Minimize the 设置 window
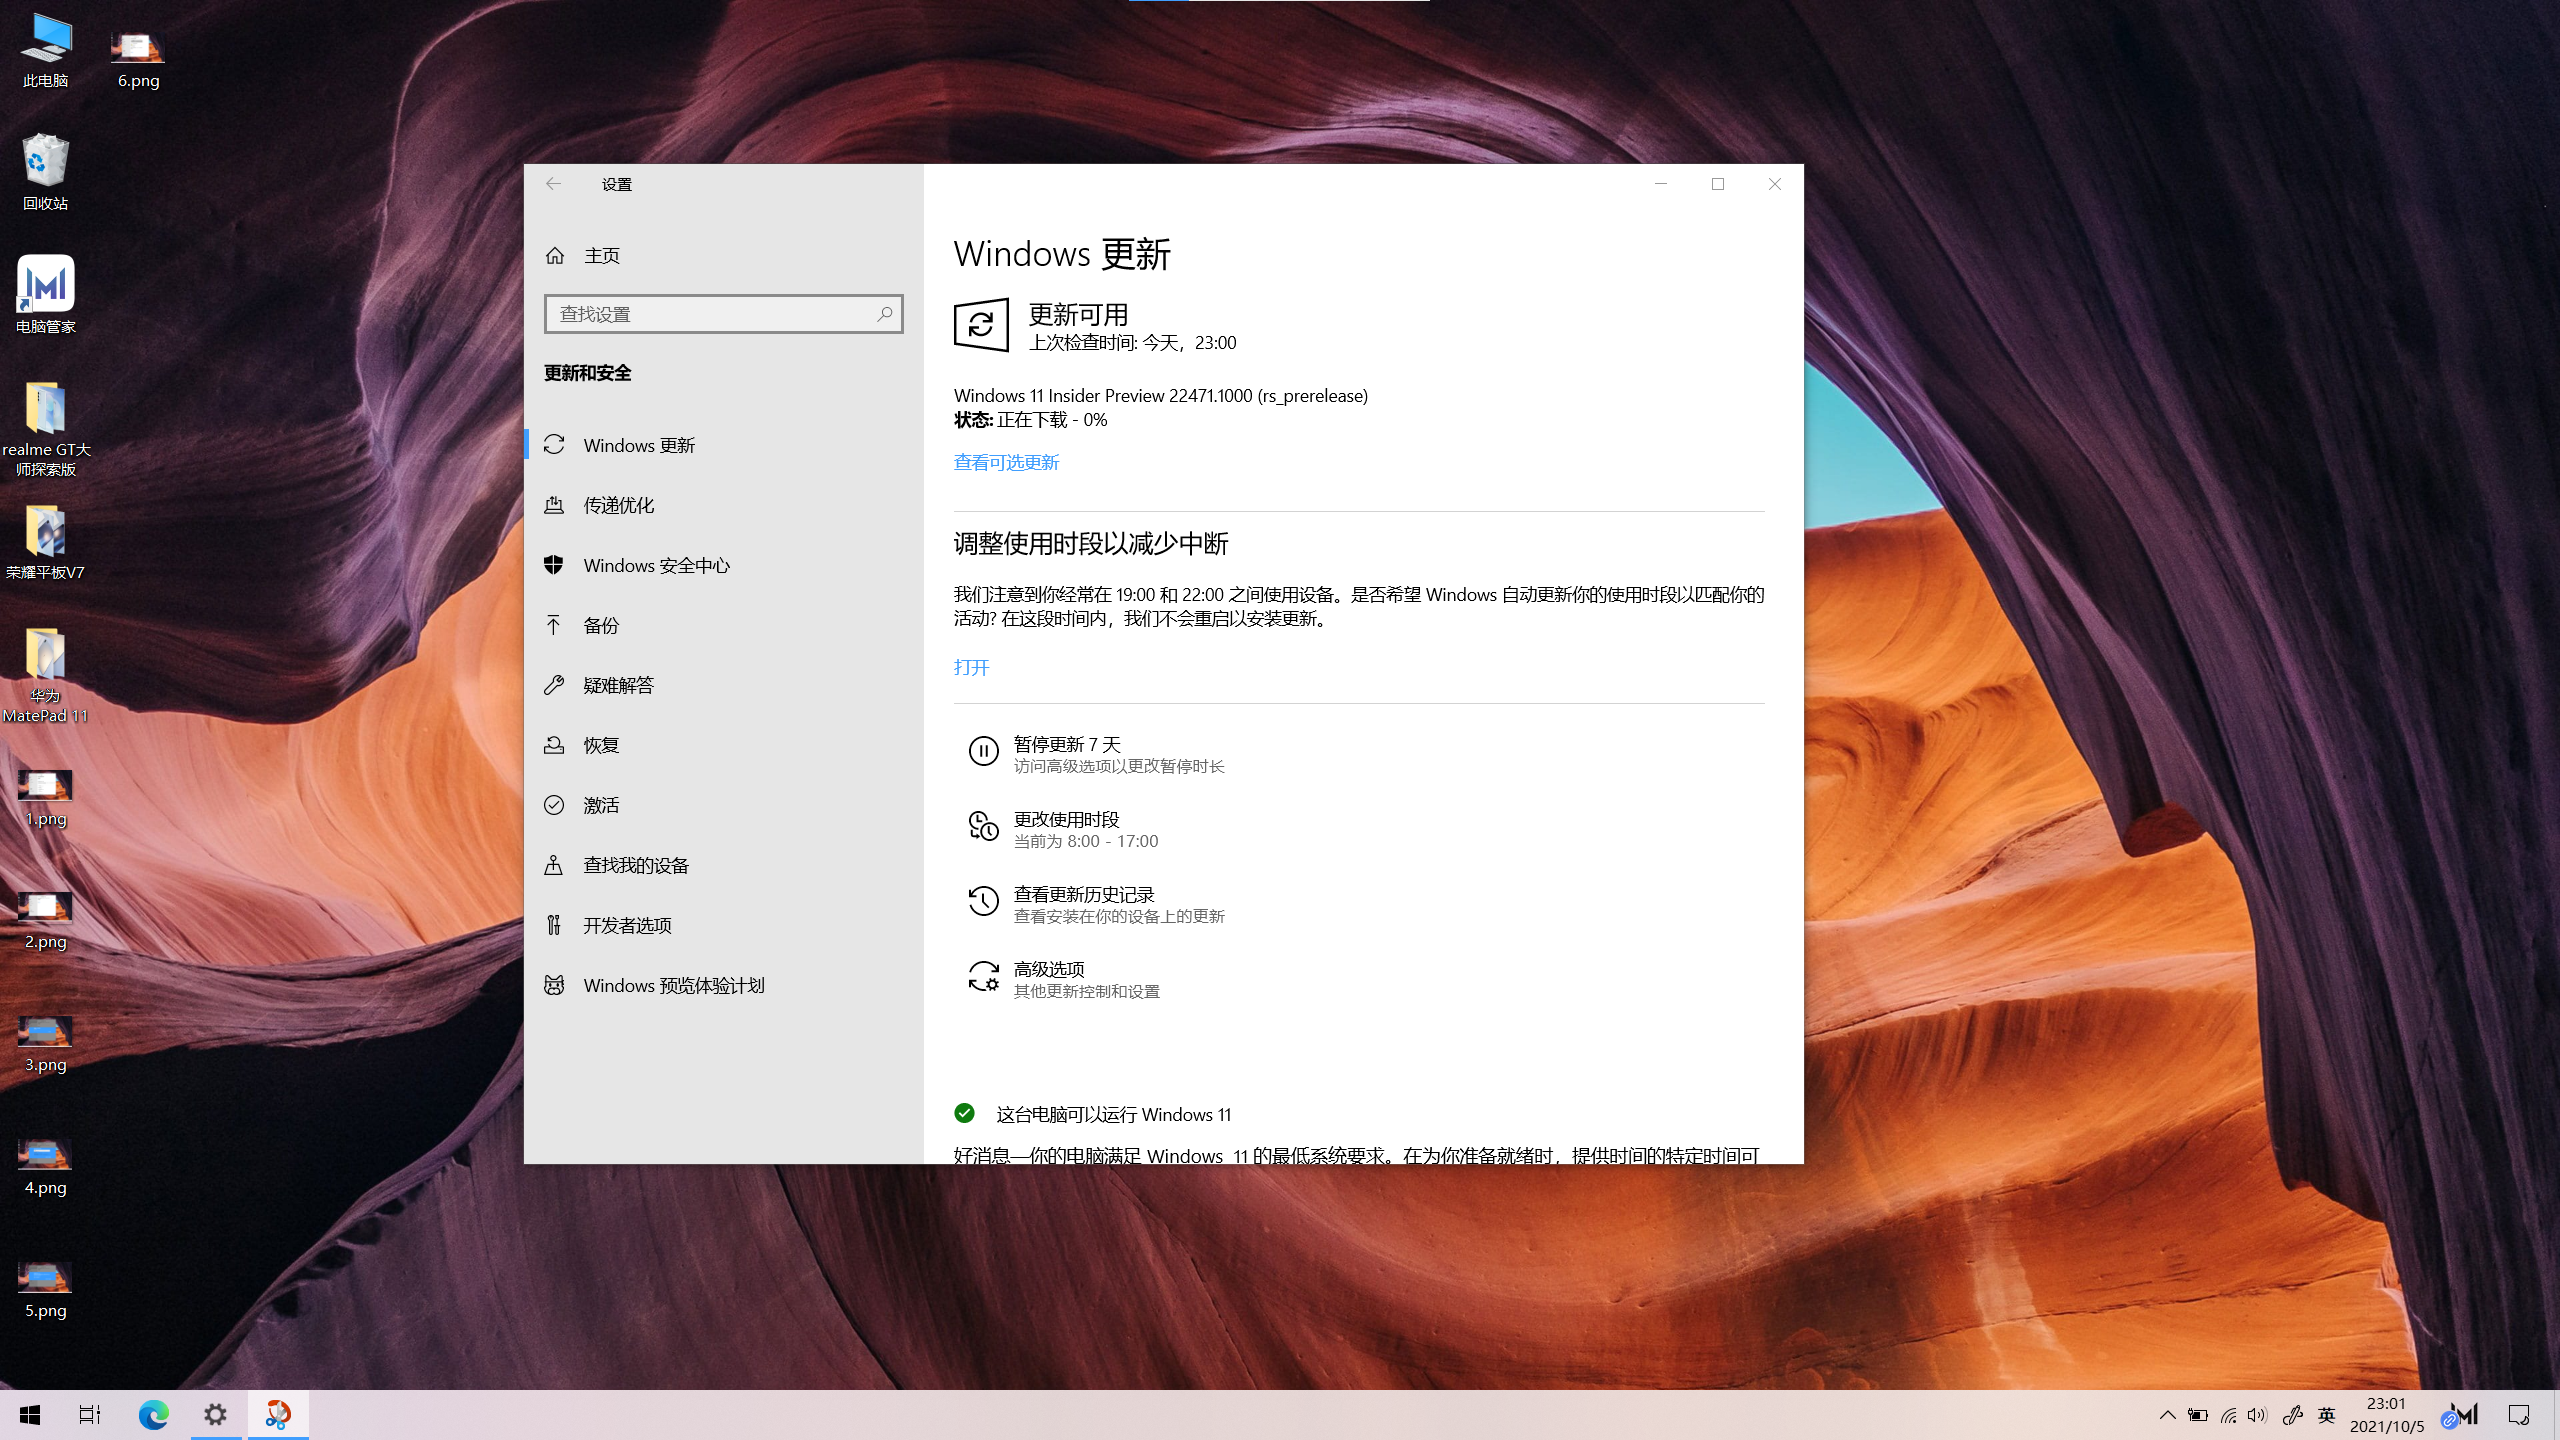This screenshot has height=1440, width=2560. click(x=1661, y=184)
